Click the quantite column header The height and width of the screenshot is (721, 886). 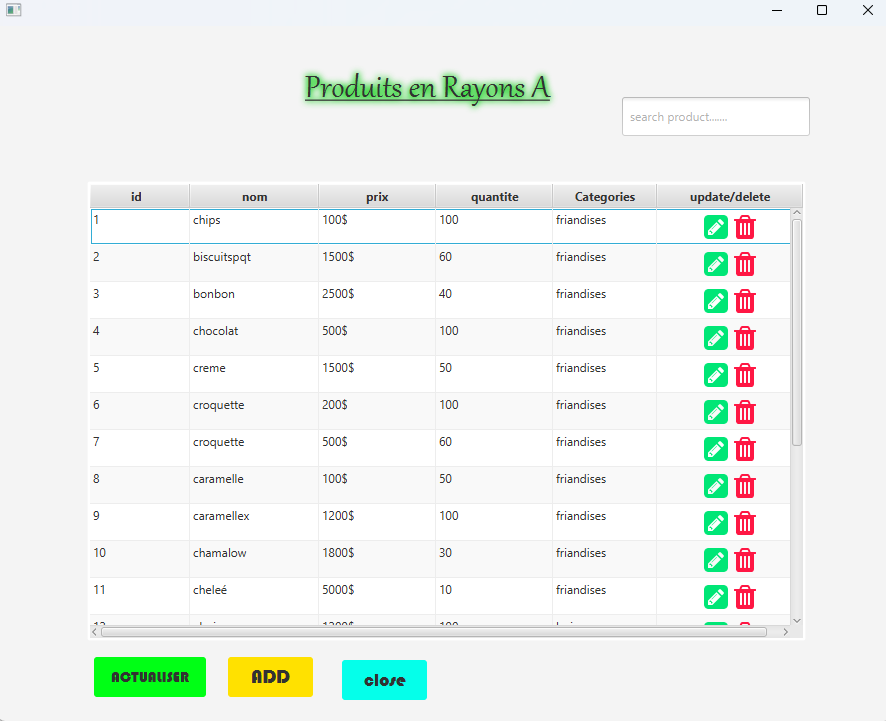click(x=494, y=197)
